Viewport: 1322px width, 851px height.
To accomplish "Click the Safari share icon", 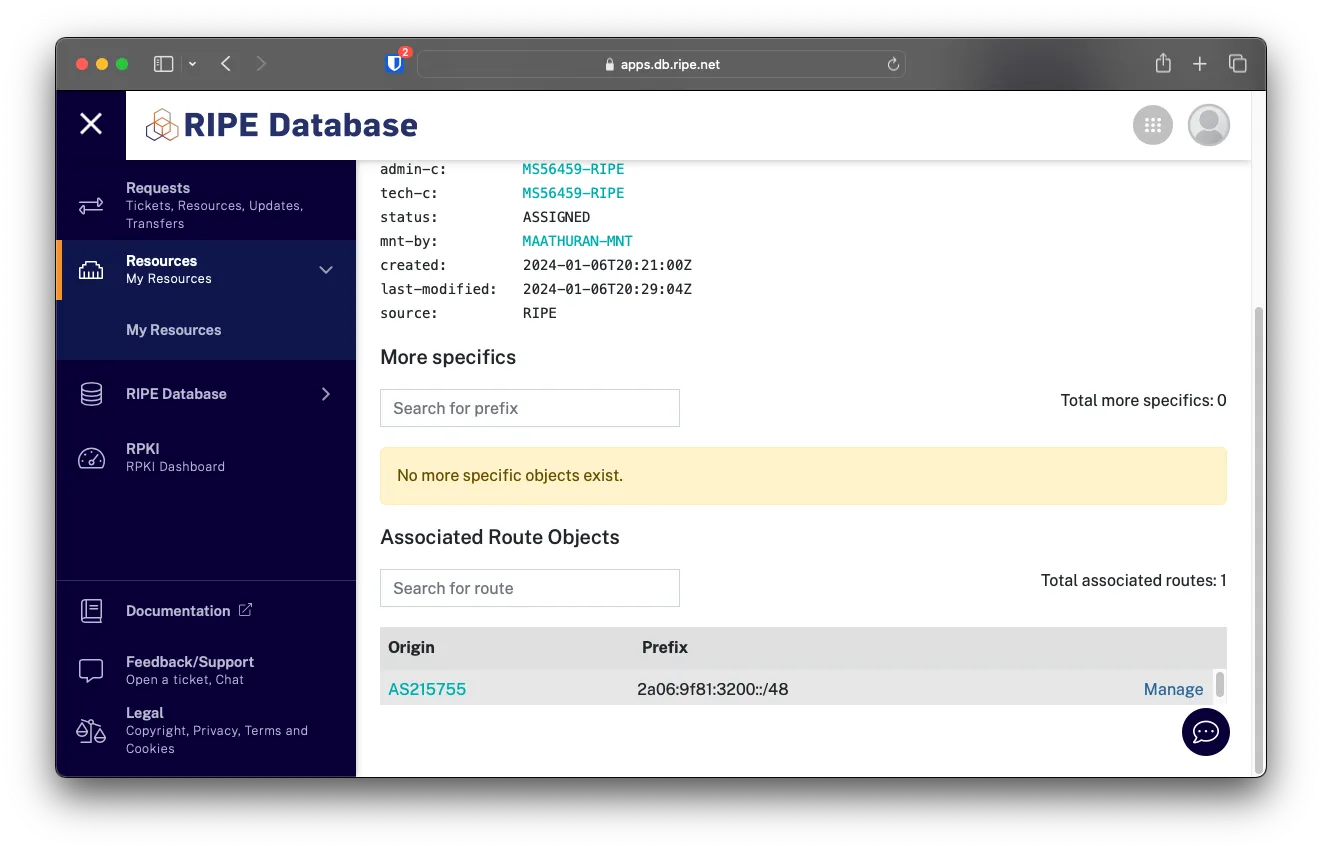I will tap(1162, 64).
